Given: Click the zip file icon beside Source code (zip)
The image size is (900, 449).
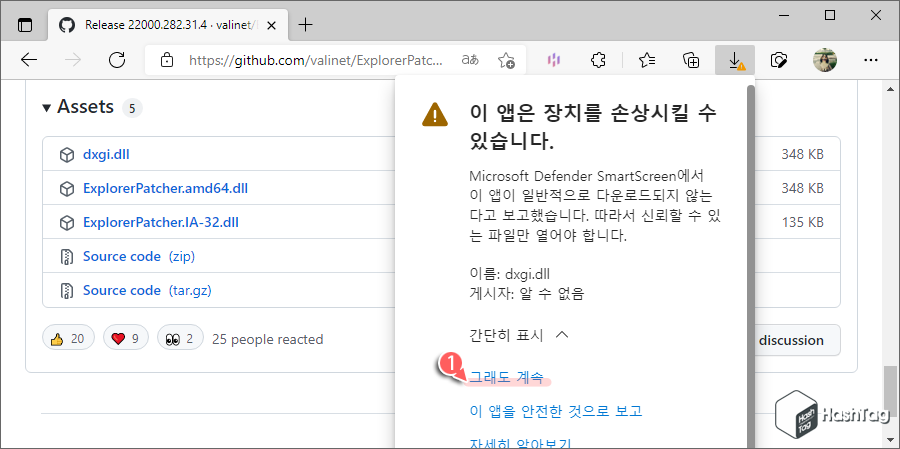Looking at the screenshot, I should pos(67,257).
